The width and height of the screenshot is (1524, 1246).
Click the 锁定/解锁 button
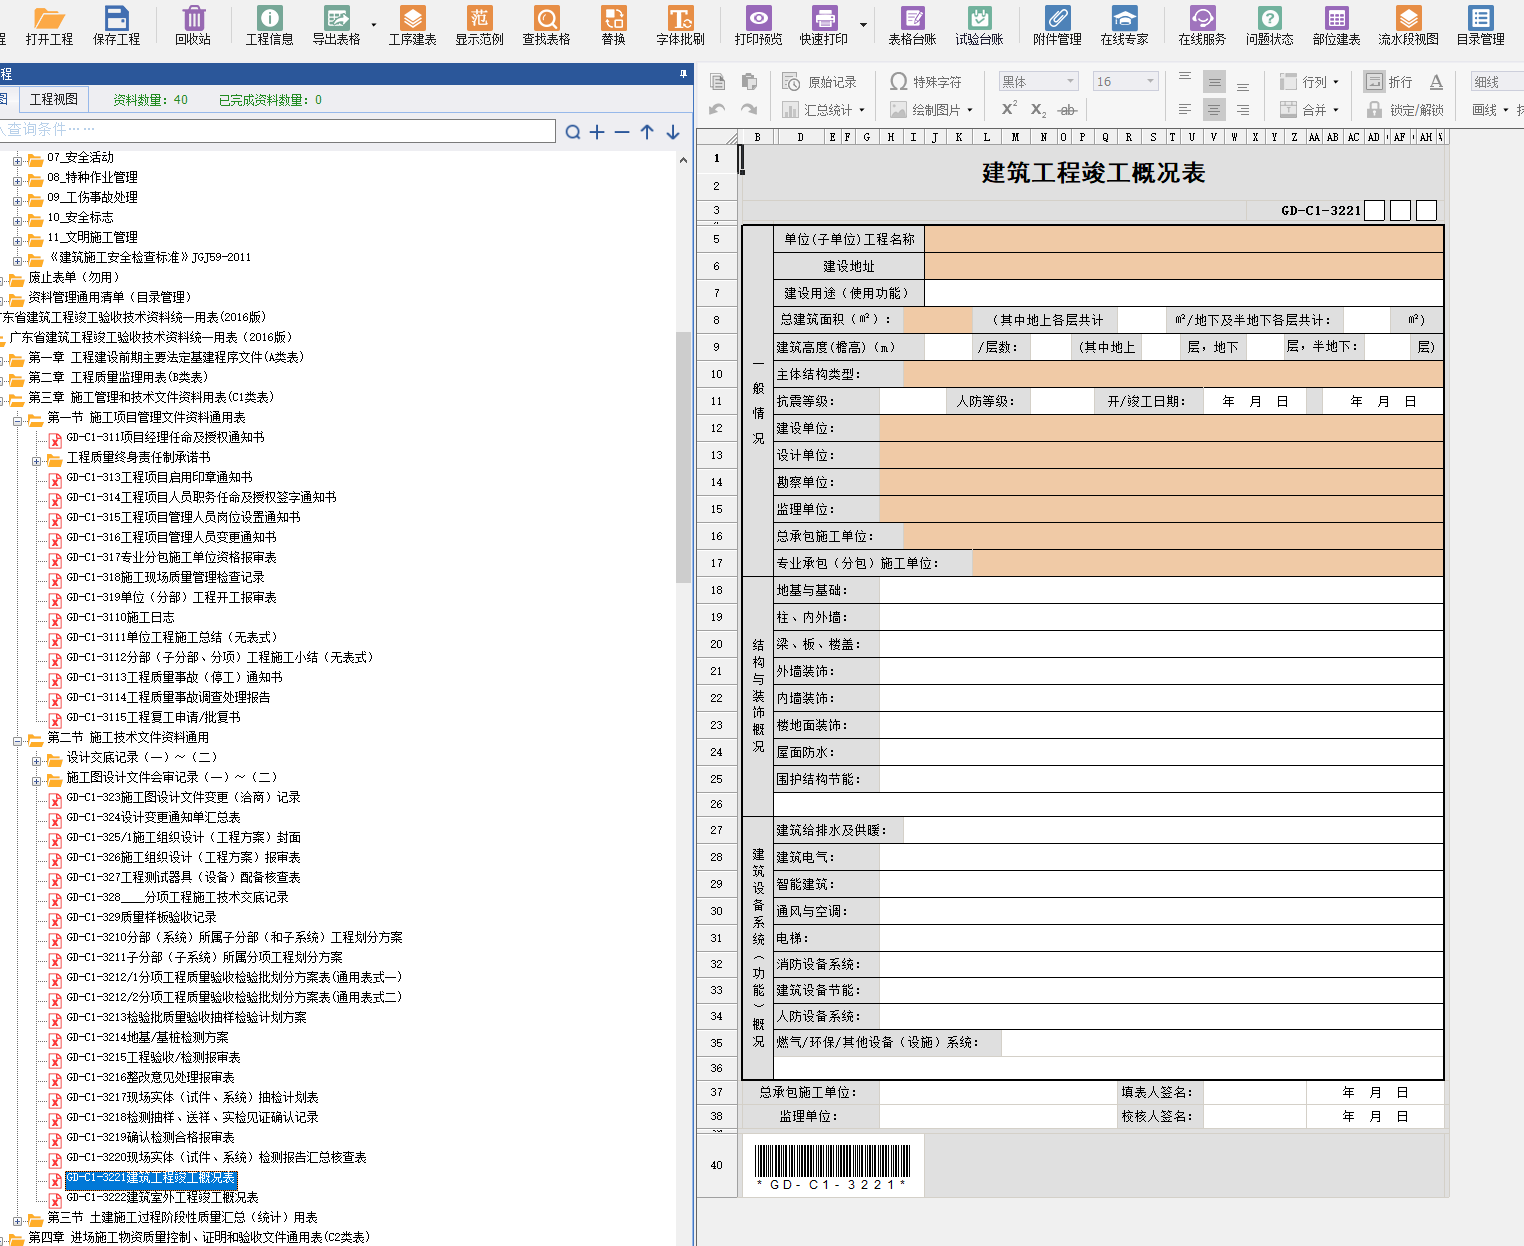[x=1405, y=110]
